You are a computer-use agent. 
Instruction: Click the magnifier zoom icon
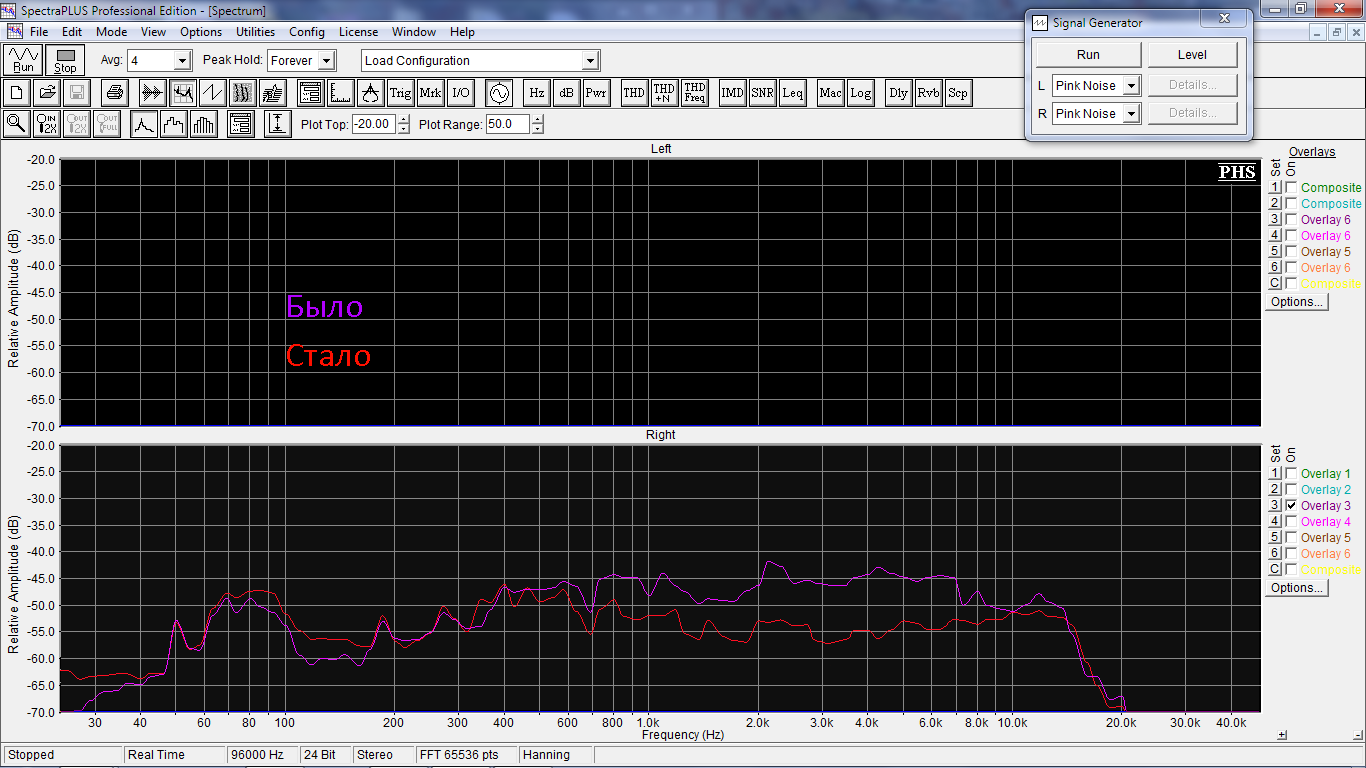17,124
